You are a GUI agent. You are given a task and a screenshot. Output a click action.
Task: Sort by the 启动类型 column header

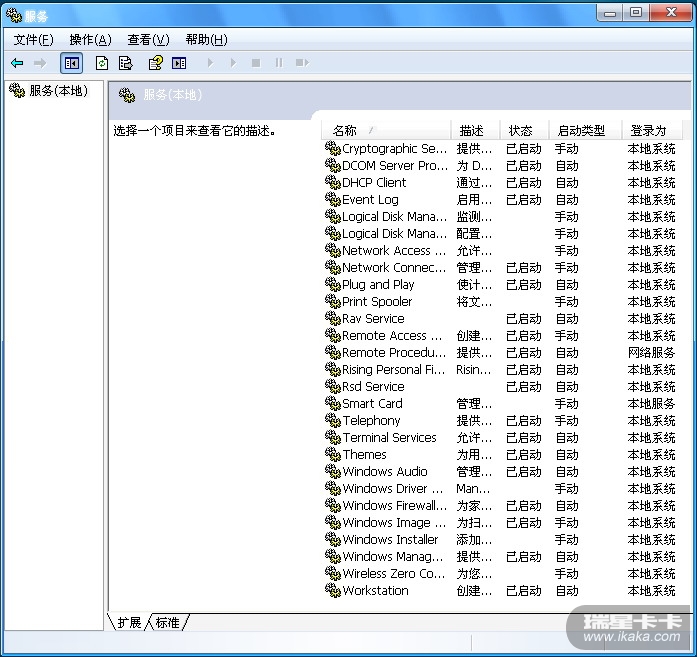pyautogui.click(x=585, y=131)
